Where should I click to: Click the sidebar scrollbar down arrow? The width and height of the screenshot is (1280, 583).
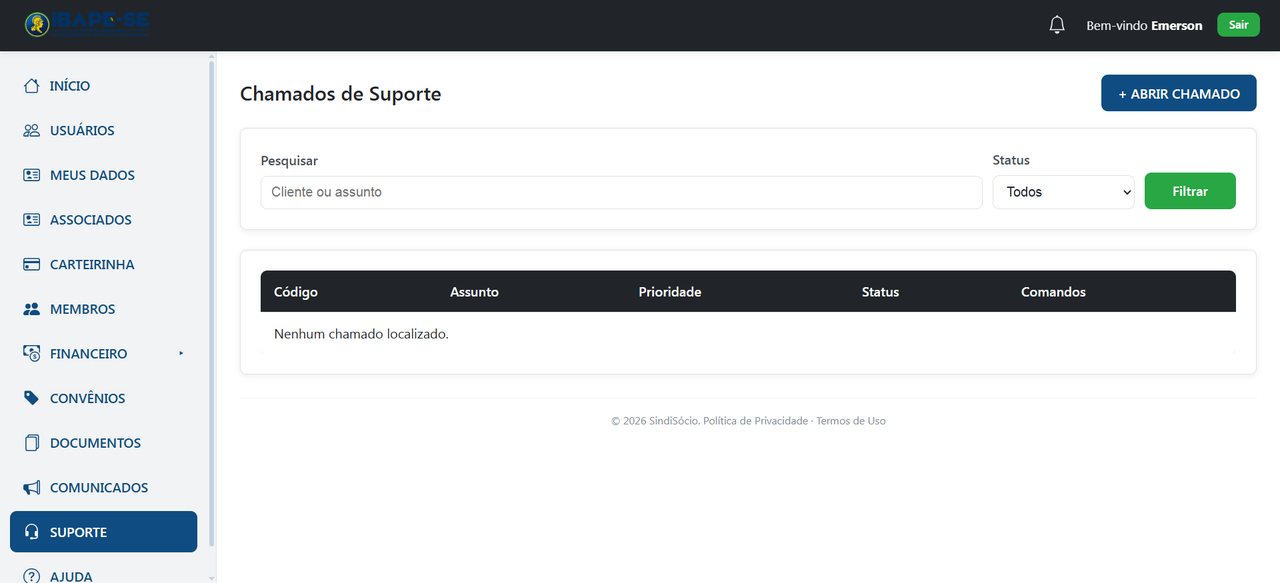click(211, 577)
